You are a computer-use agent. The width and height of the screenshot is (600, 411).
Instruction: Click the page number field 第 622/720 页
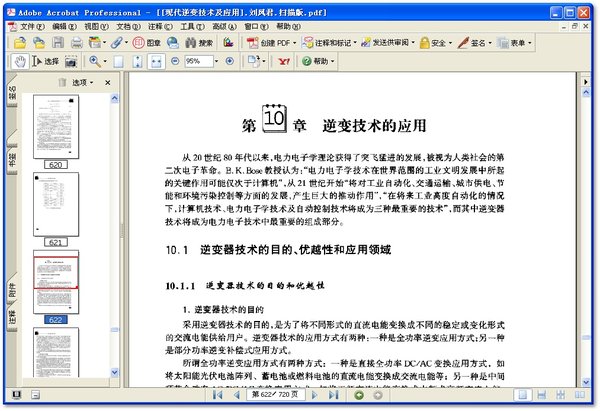pos(276,395)
